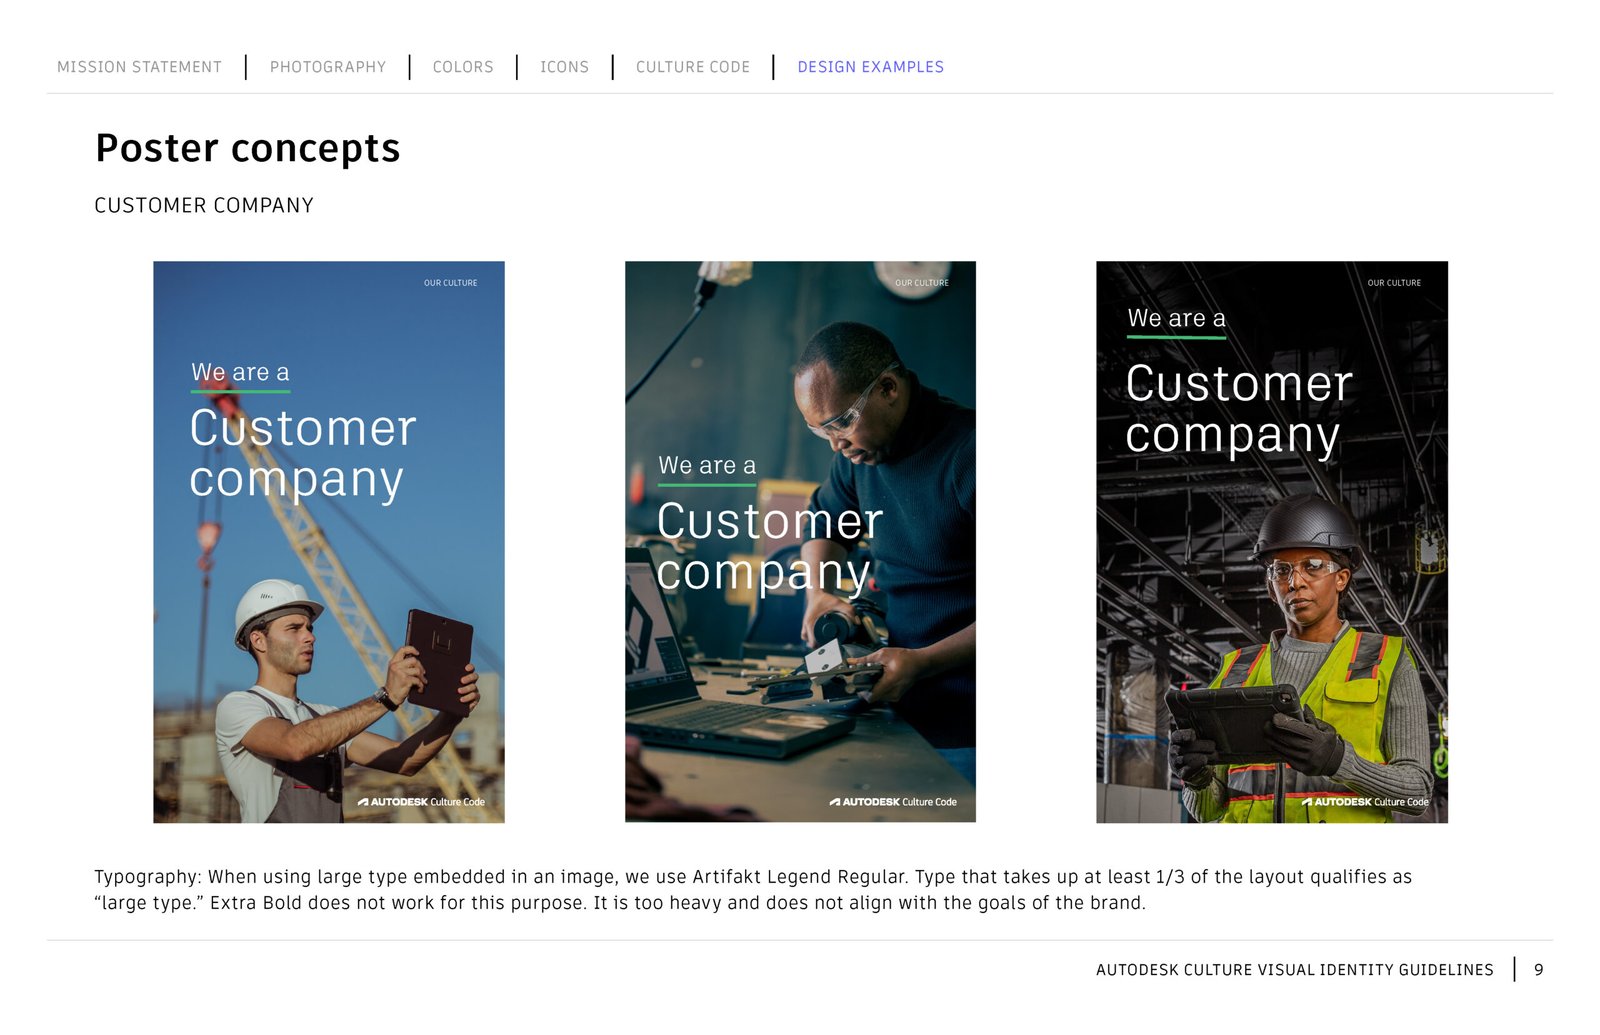Open the Mission Statement section tab
Screen dimensions: 1600x1035
point(139,67)
